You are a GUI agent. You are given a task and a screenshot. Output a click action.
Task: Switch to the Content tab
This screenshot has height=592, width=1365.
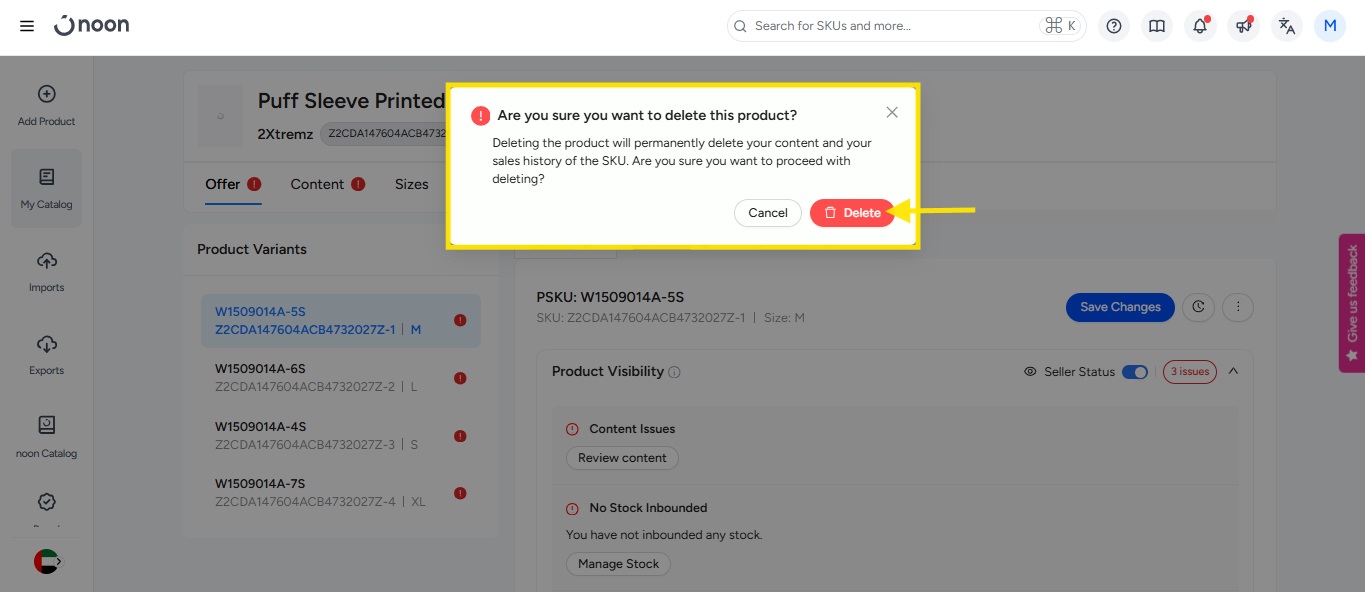tap(317, 184)
